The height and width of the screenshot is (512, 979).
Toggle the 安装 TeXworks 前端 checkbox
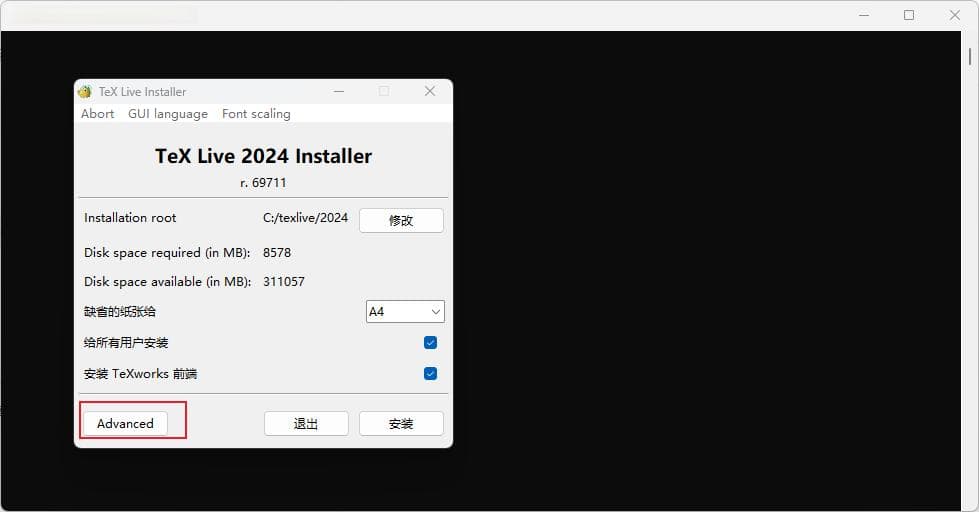point(430,373)
